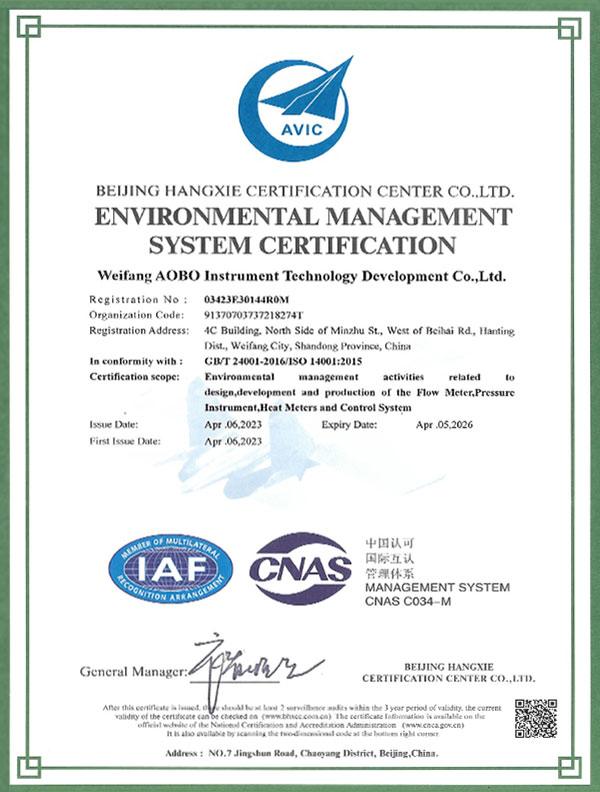This screenshot has width=600, height=792.
Task: Click the 'First Issue Date:' label
Action: tap(125, 441)
